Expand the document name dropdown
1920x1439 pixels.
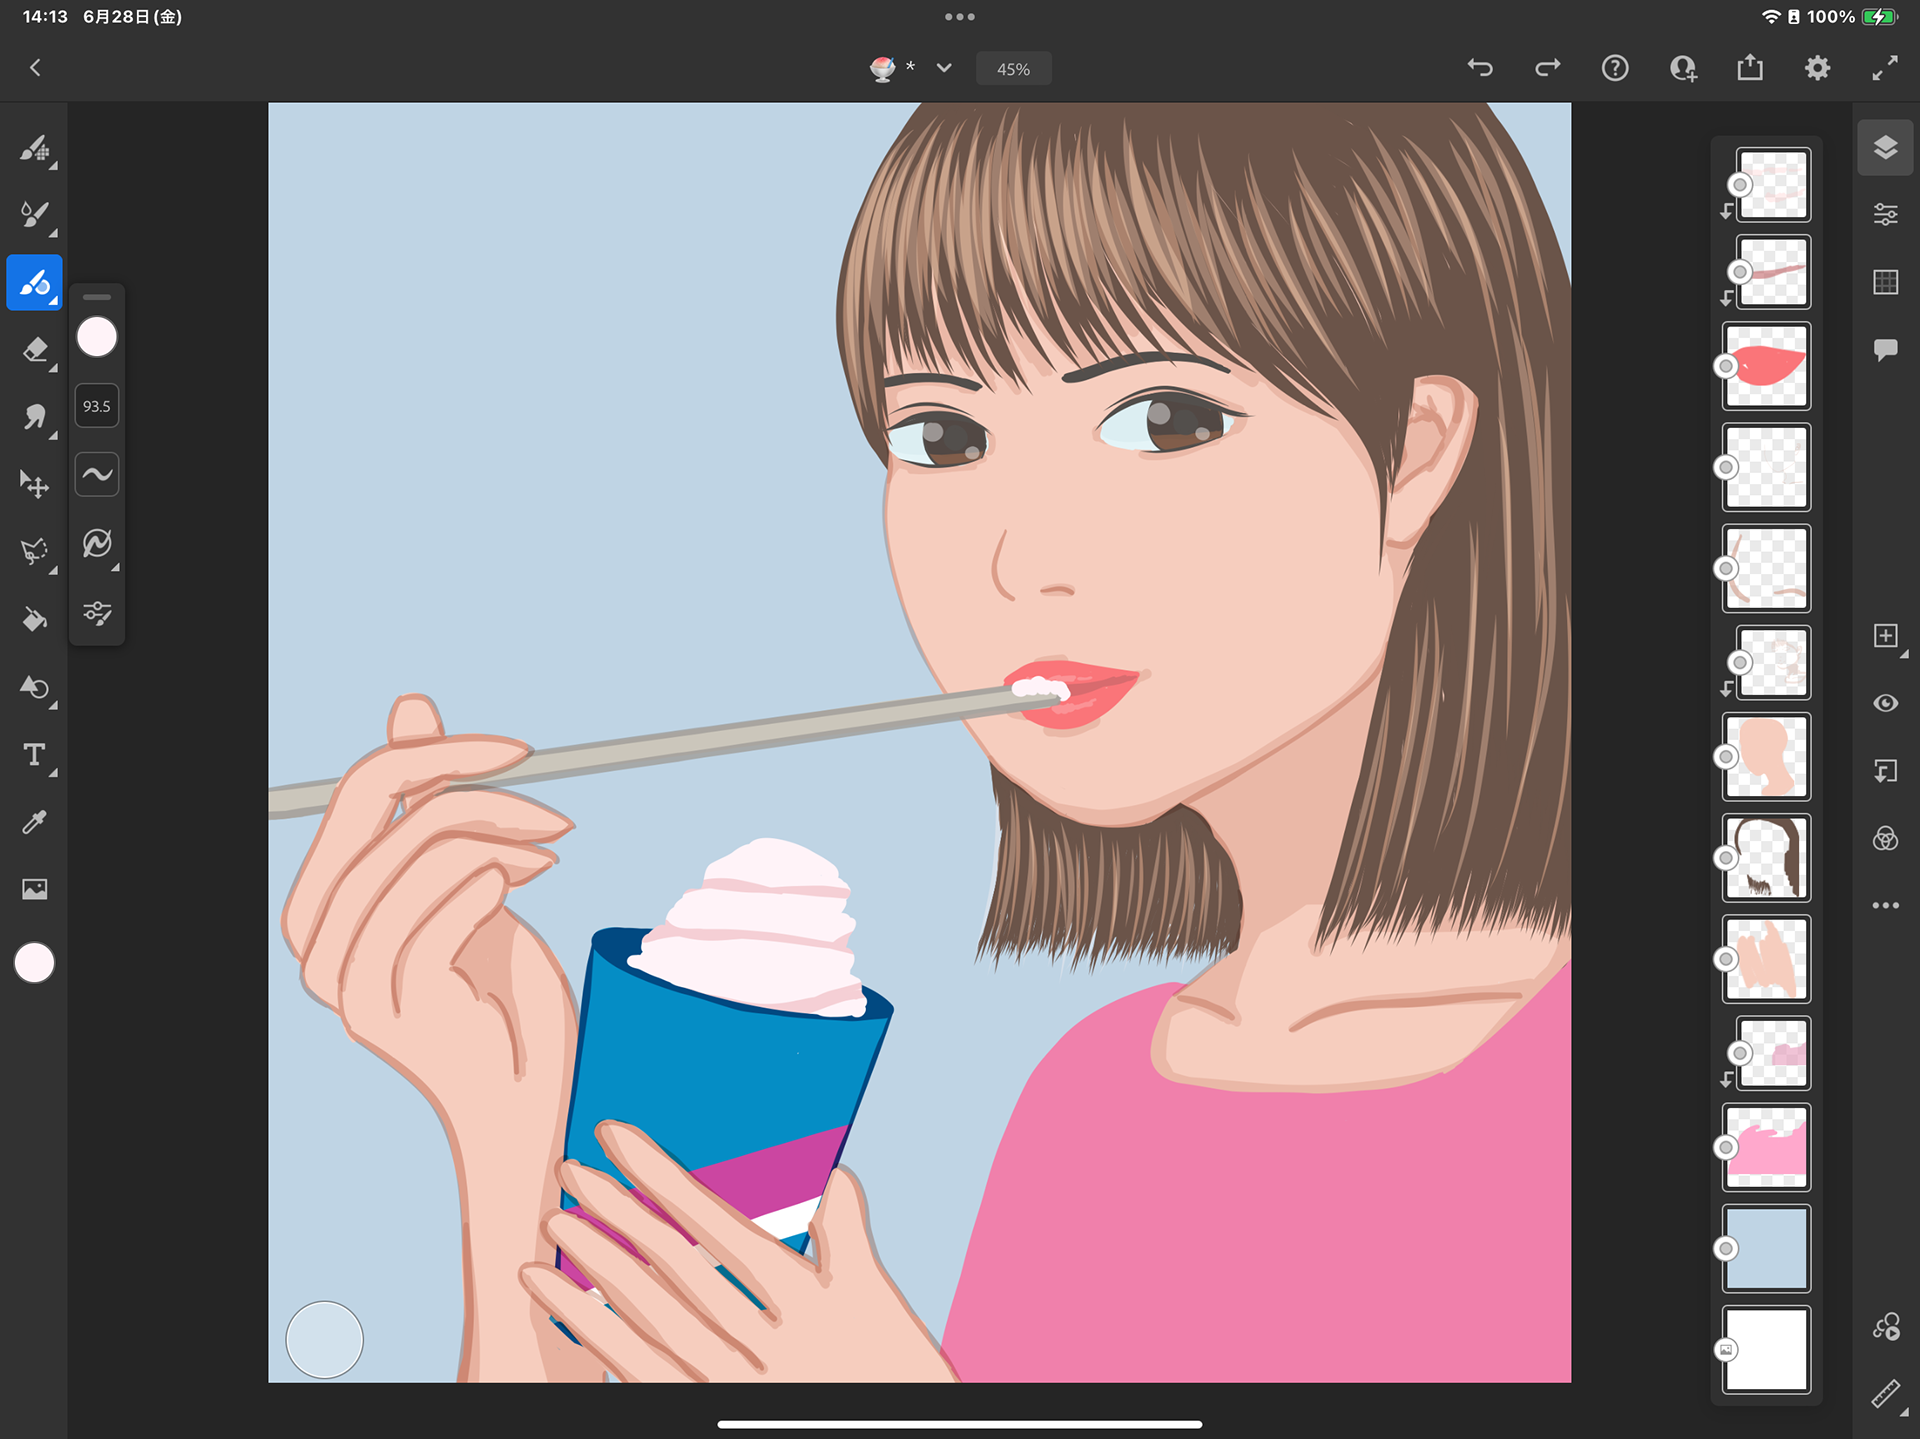(x=944, y=68)
